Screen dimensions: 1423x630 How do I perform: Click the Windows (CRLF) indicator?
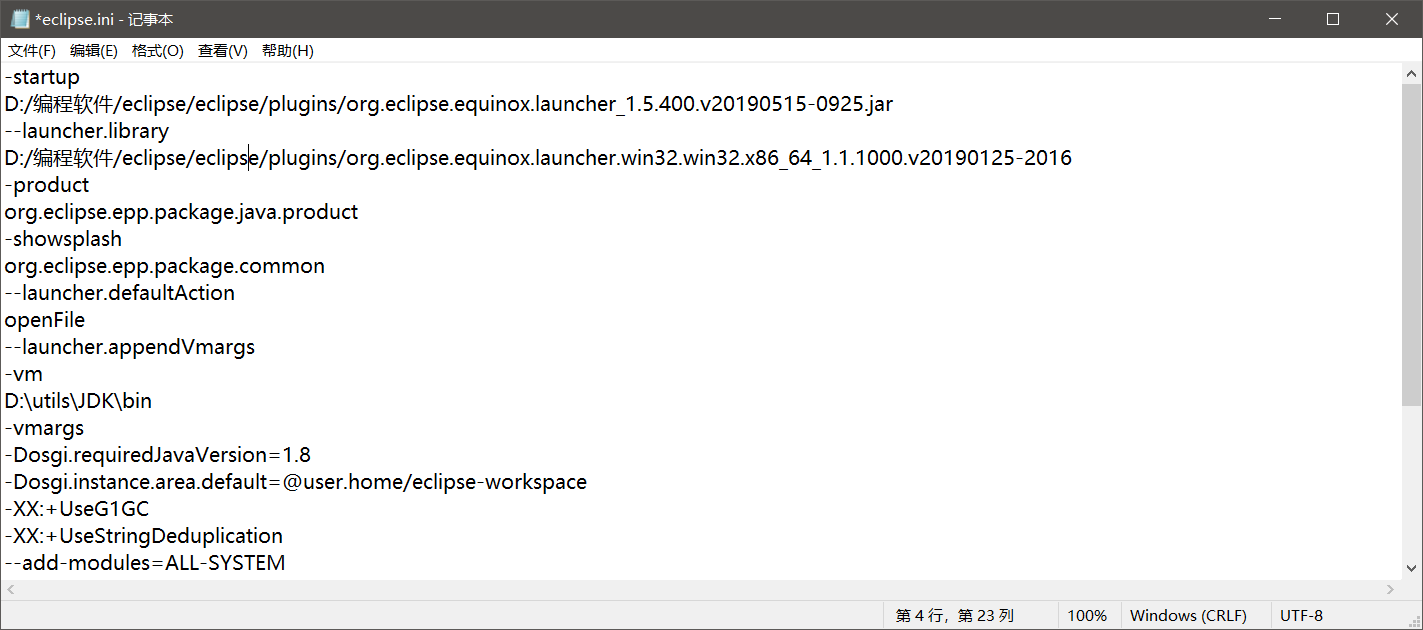[1188, 615]
